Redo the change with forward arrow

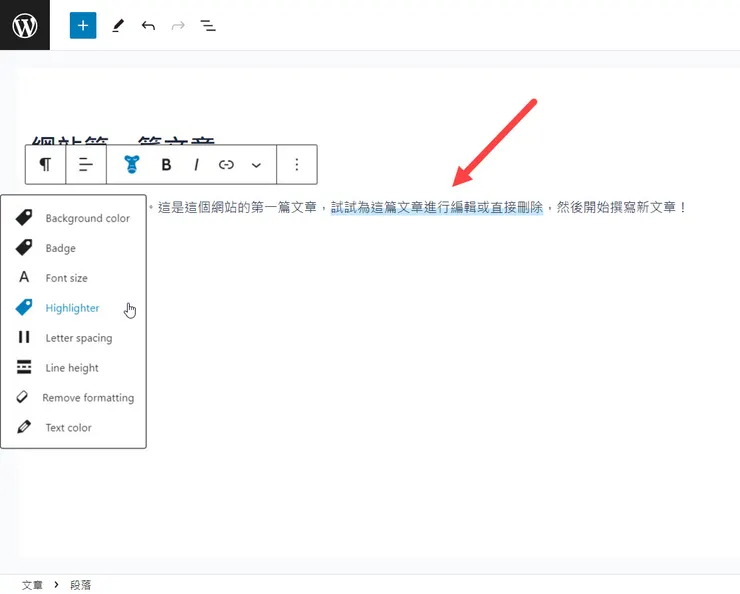(178, 25)
